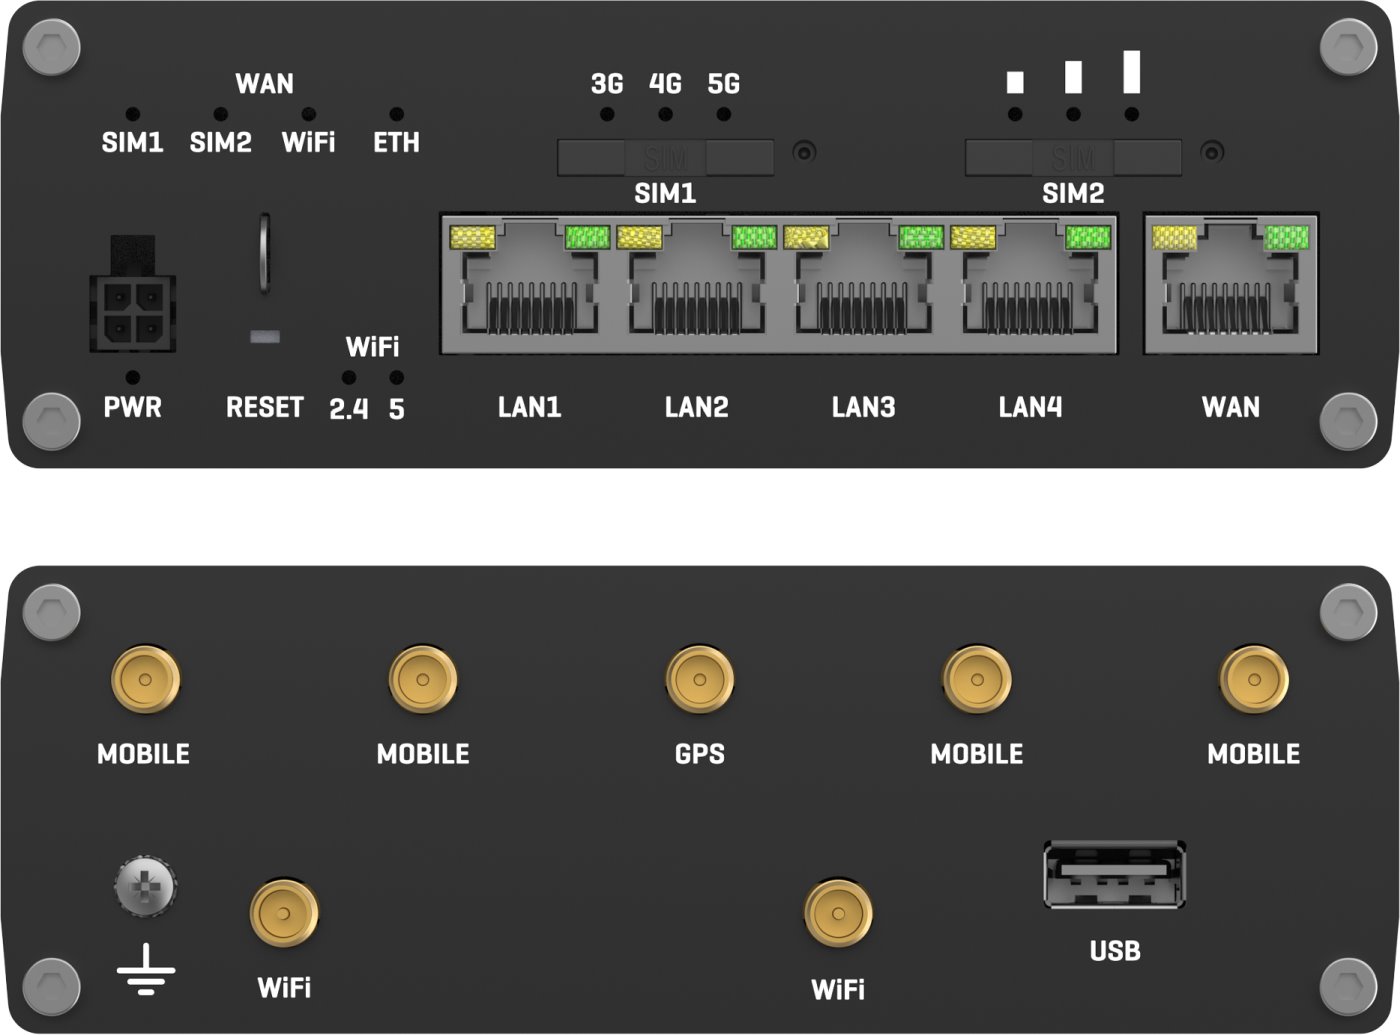Image resolution: width=1400 pixels, height=1035 pixels.
Task: Click the SIM2 tray eject pinhole
Action: tap(1212, 152)
